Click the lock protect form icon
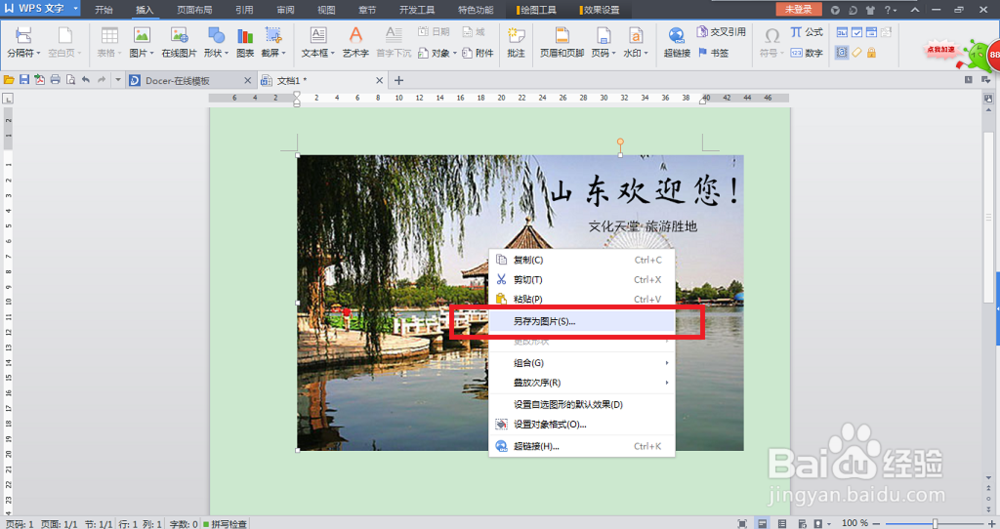This screenshot has height=529, width=1000. (x=871, y=53)
